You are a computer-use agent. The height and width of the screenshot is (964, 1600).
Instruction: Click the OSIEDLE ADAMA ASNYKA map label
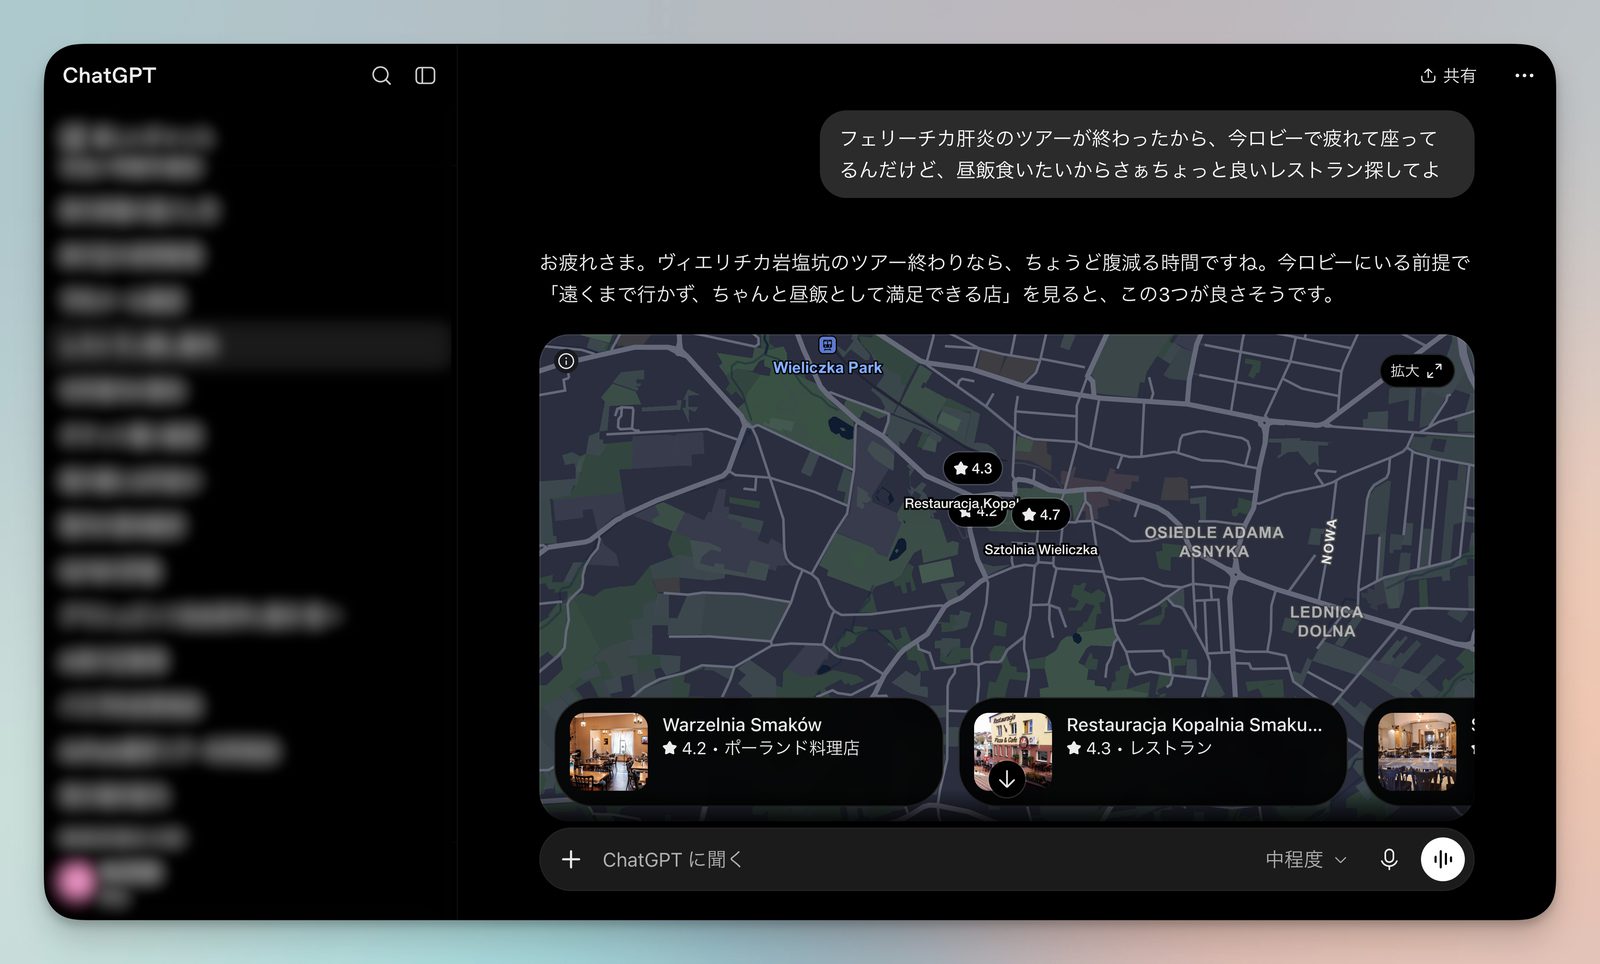(x=1214, y=542)
